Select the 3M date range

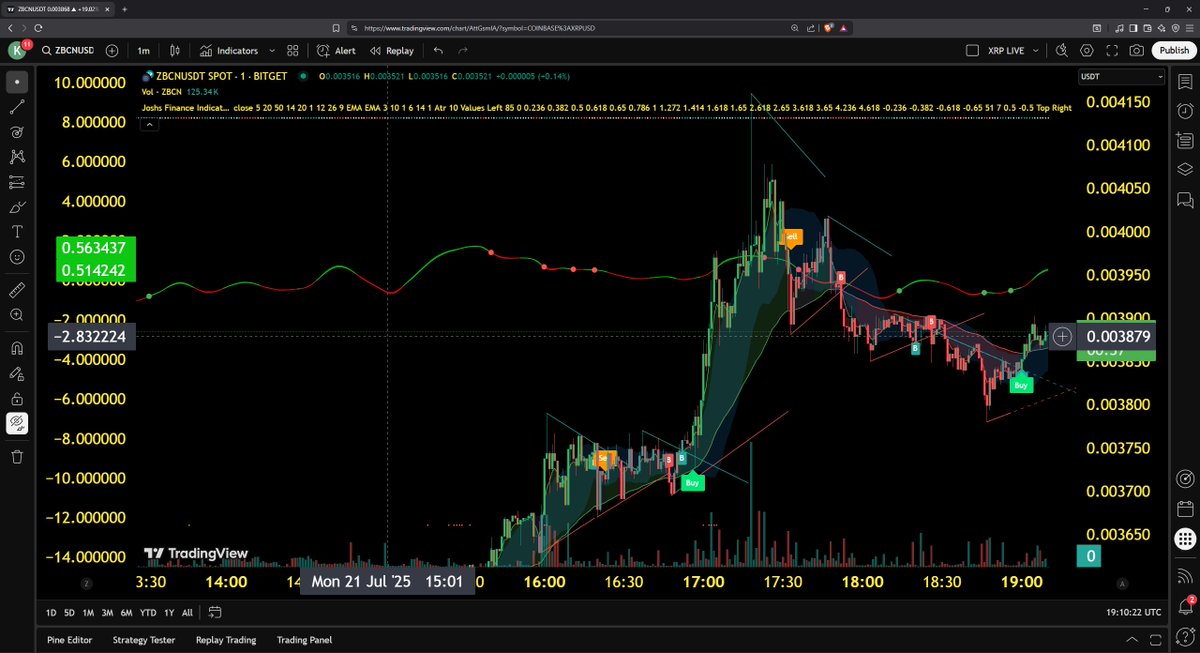[x=107, y=612]
